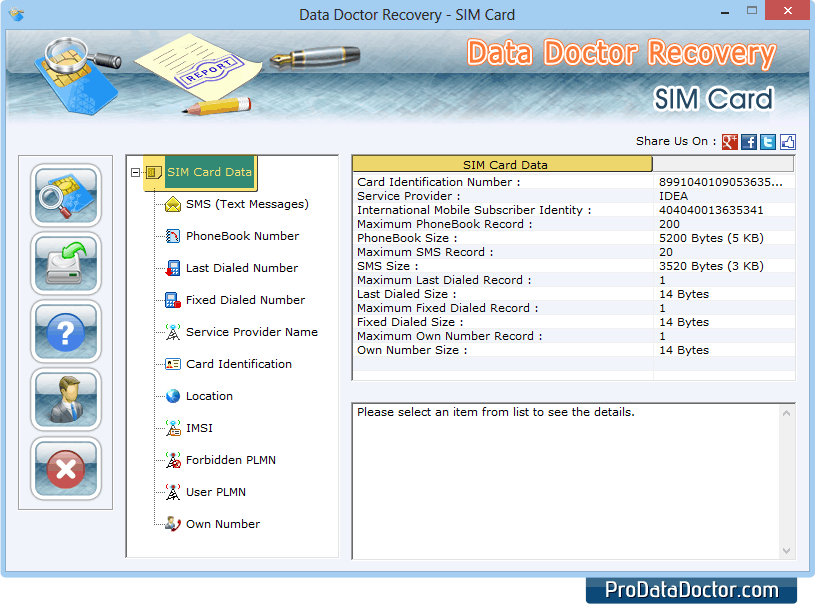
Task: Click the value 5200 Bytes (5 KB)
Action: coord(711,238)
